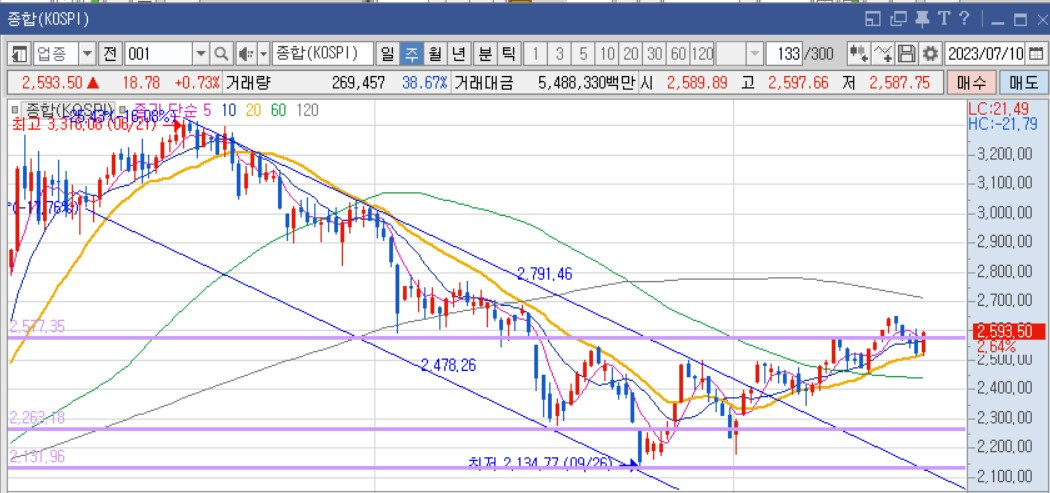The width and height of the screenshot is (1050, 493).
Task: Click the speaker sound alert icon
Action: [246, 54]
